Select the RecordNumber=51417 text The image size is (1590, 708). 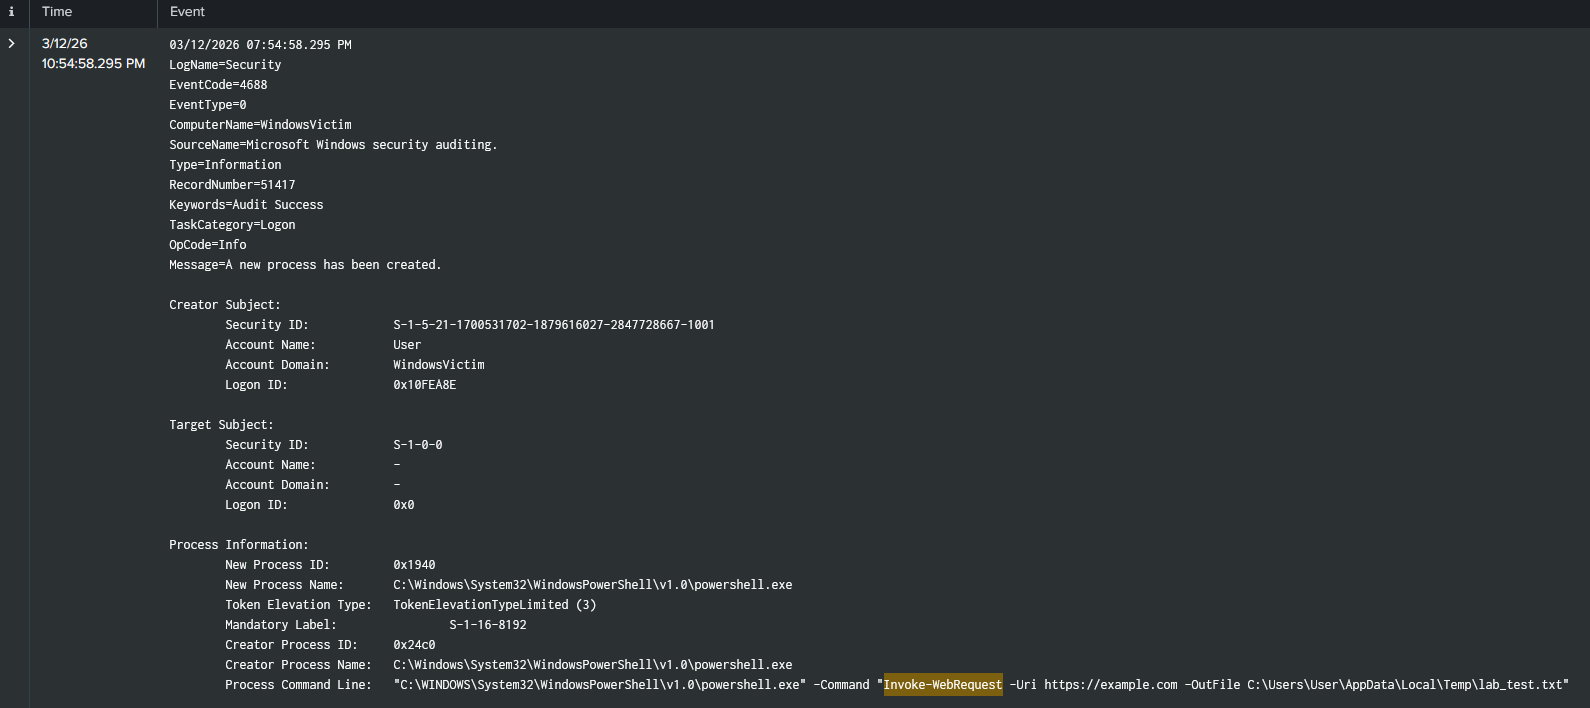(x=232, y=185)
